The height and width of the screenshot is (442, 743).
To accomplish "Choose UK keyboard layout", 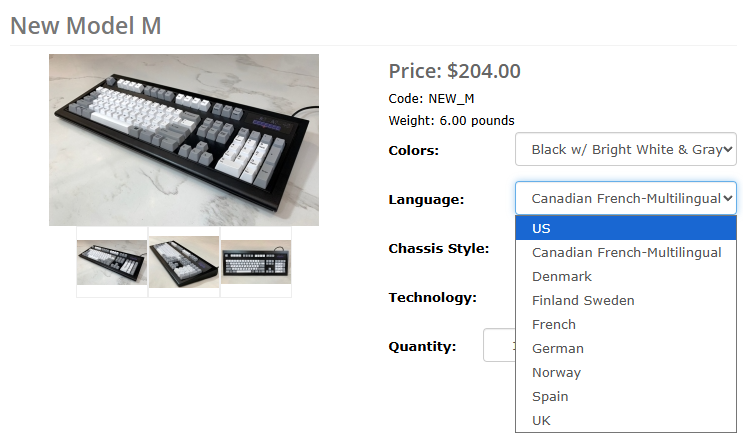I will (625, 420).
